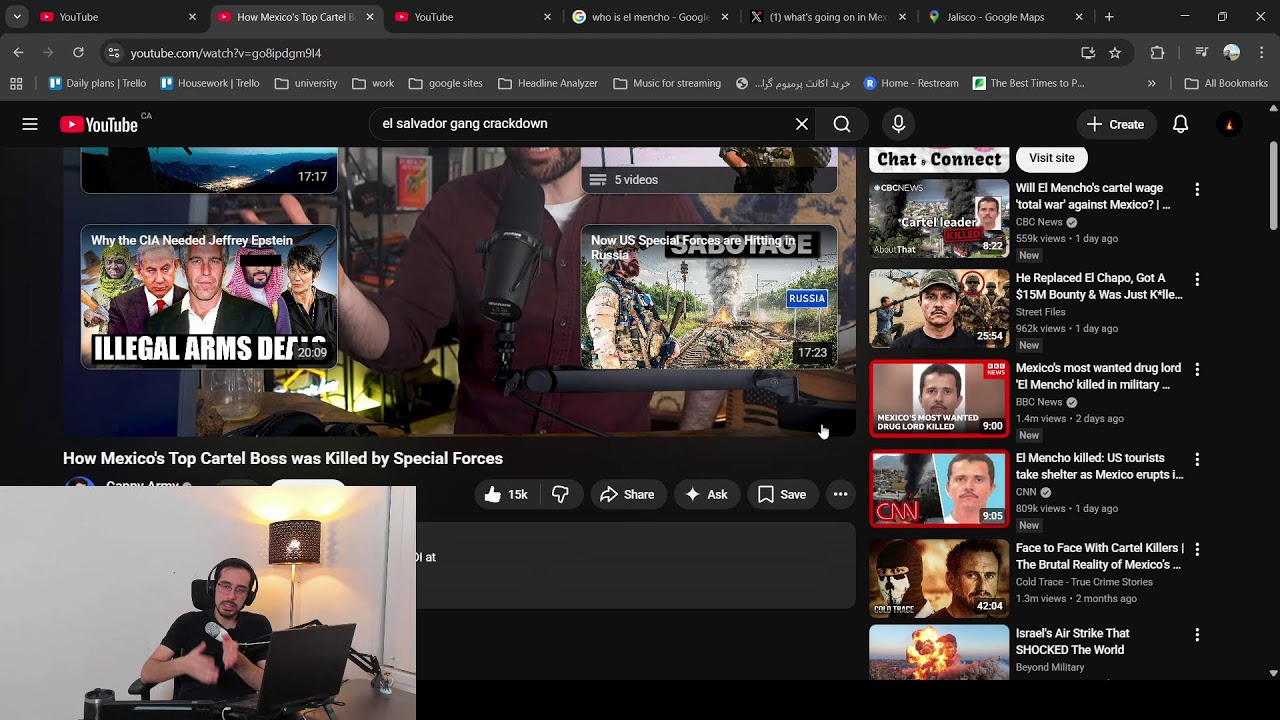Reload the current page

tap(78, 53)
